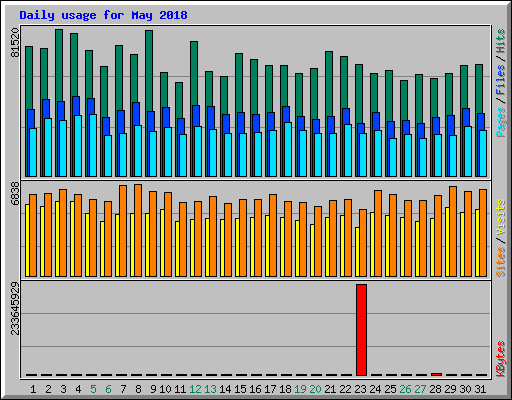Click the 'Hits' legend label
Image resolution: width=512 pixels, height=400 pixels.
tap(501, 41)
